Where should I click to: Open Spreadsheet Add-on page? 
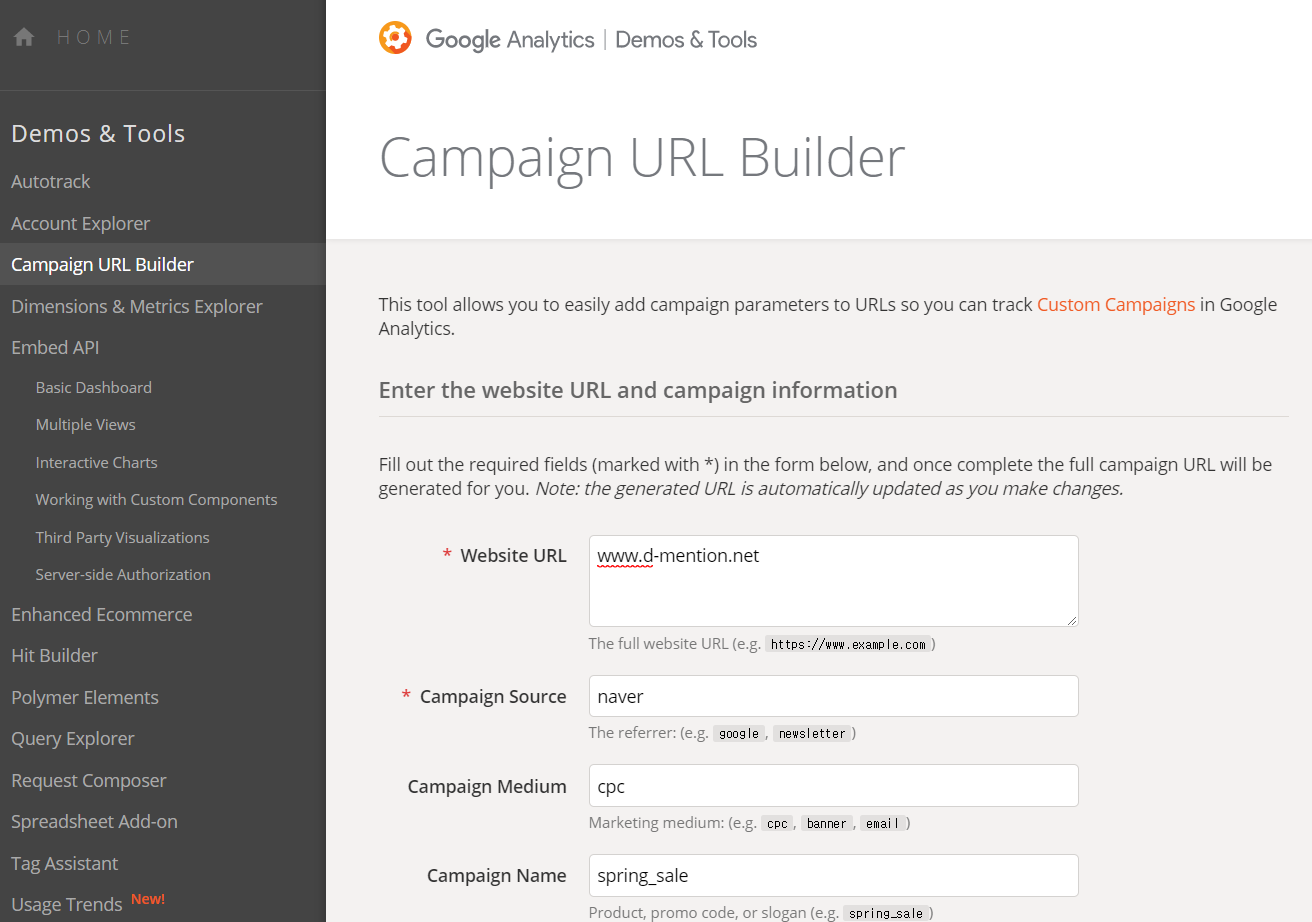click(95, 821)
